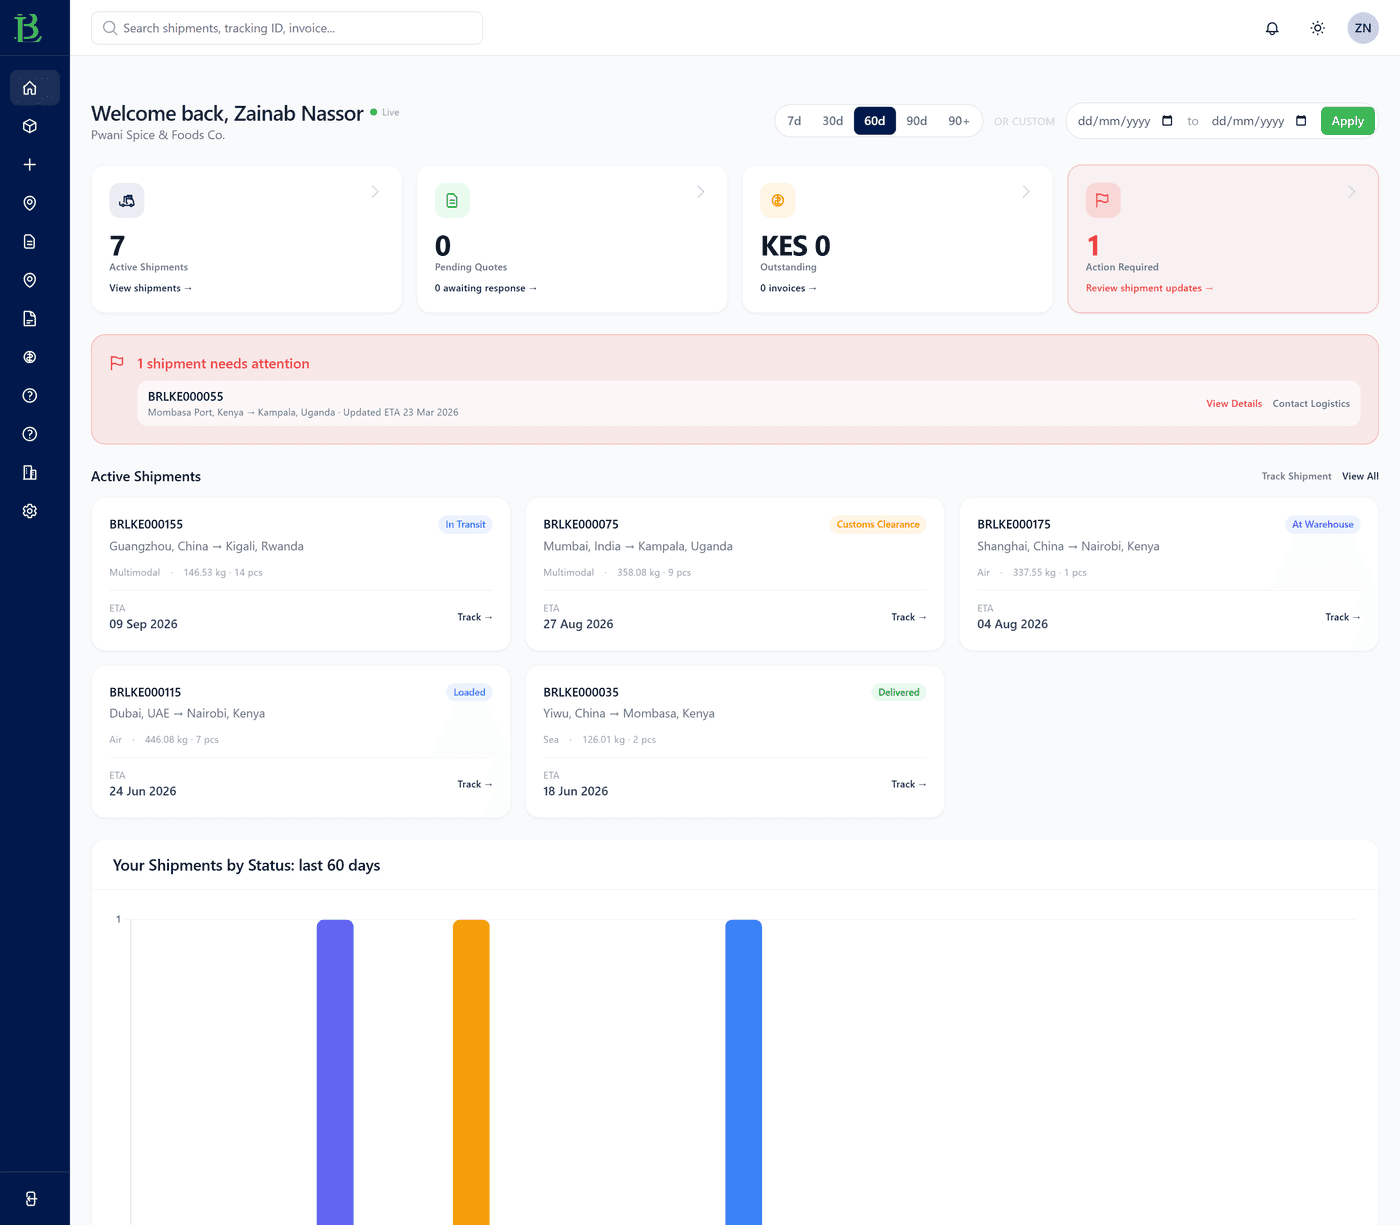The height and width of the screenshot is (1225, 1400).
Task: Click BRLKE000055 ID in attention banner
Action: tap(186, 397)
